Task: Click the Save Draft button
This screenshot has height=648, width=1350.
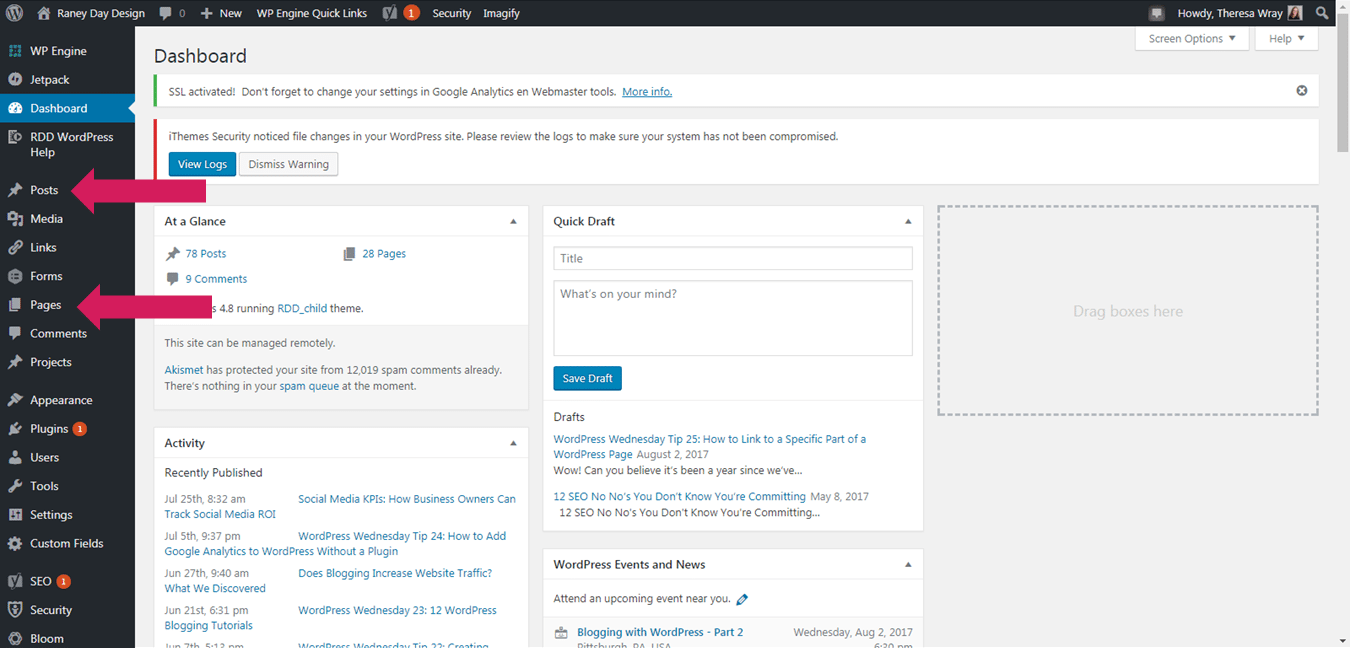Action: pyautogui.click(x=587, y=378)
